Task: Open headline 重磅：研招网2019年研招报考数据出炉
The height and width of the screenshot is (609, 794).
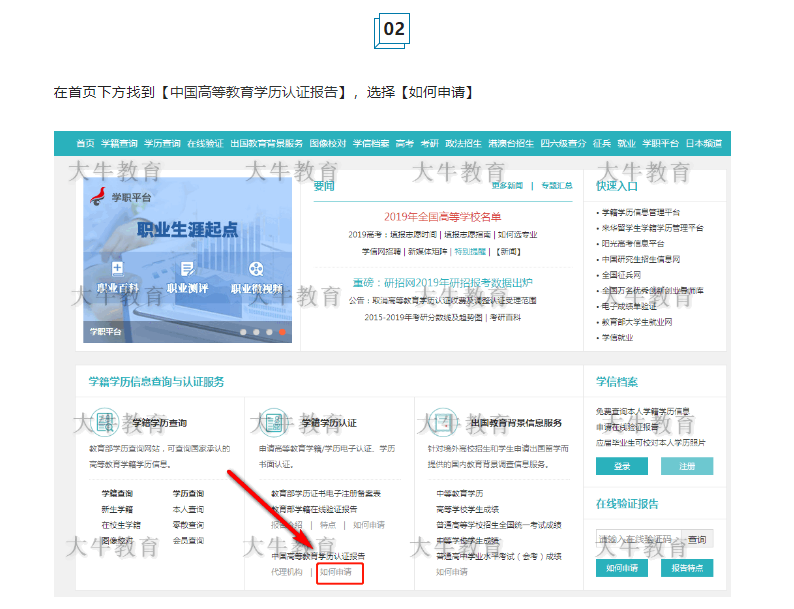Action: [x=443, y=282]
